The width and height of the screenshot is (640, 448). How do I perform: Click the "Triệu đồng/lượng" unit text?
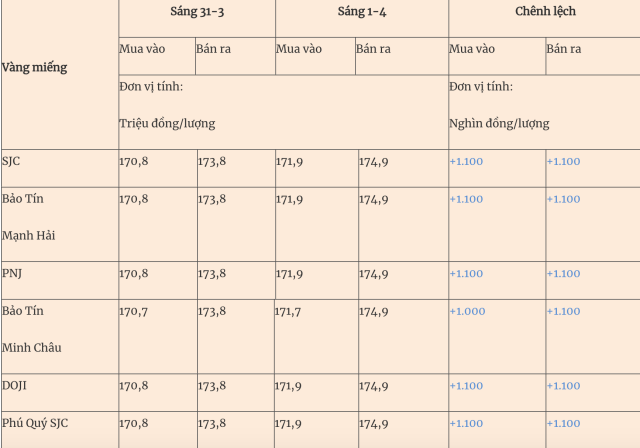coord(167,123)
